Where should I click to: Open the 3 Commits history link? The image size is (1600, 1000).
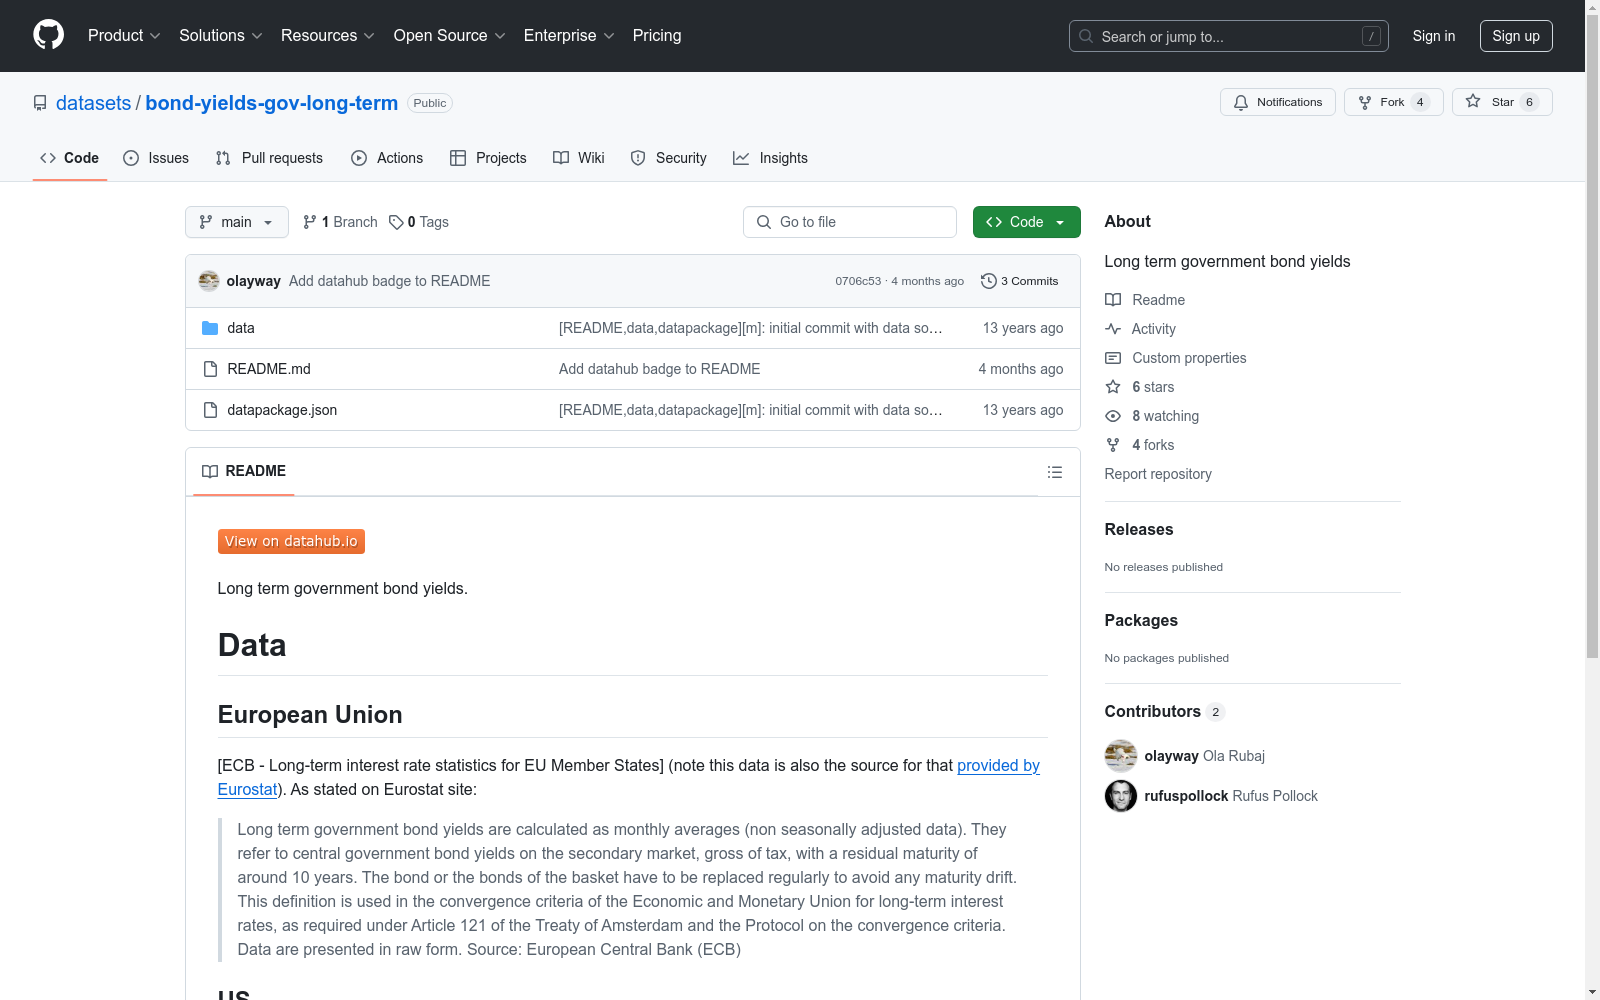click(1020, 281)
